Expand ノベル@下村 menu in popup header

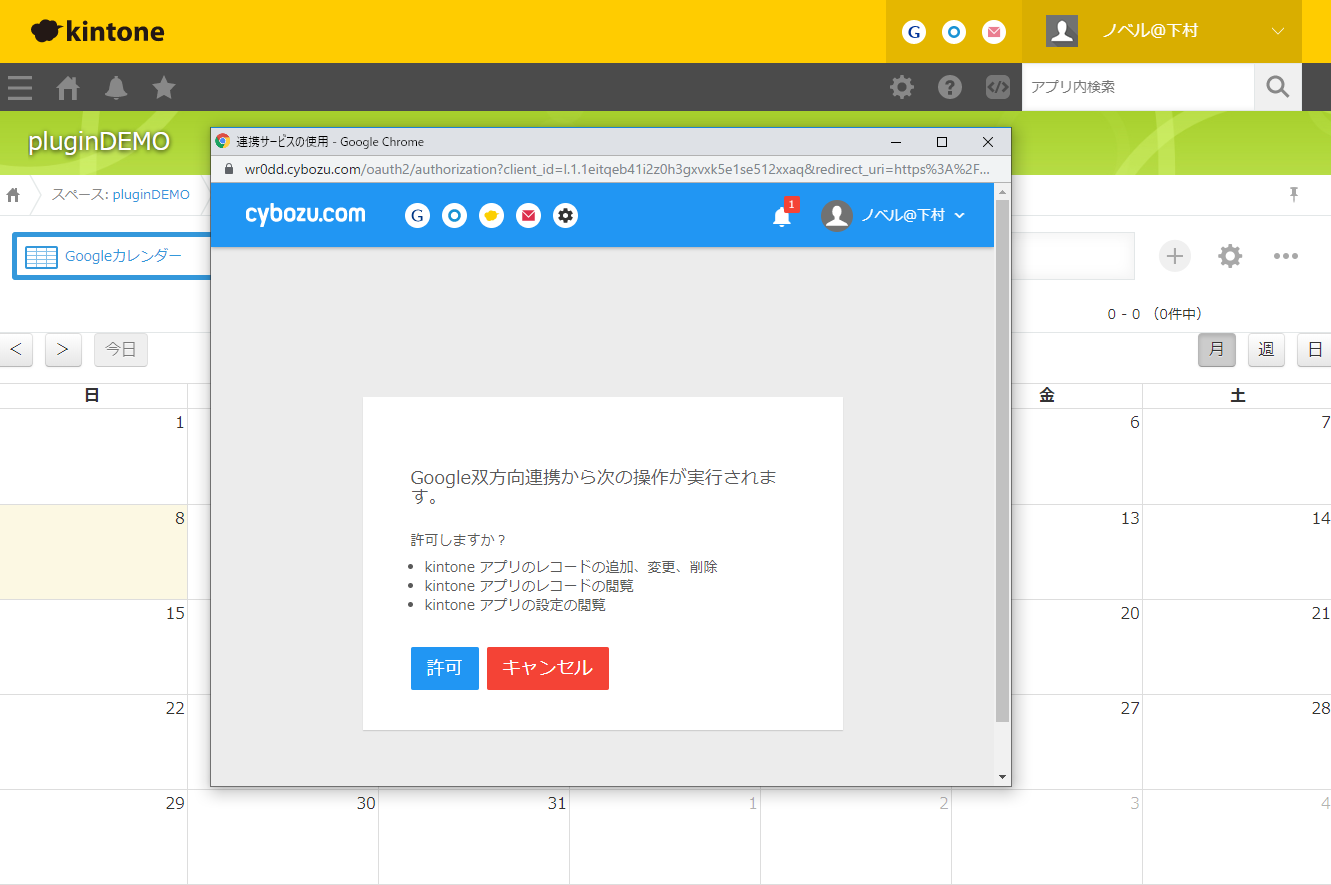tap(893, 215)
